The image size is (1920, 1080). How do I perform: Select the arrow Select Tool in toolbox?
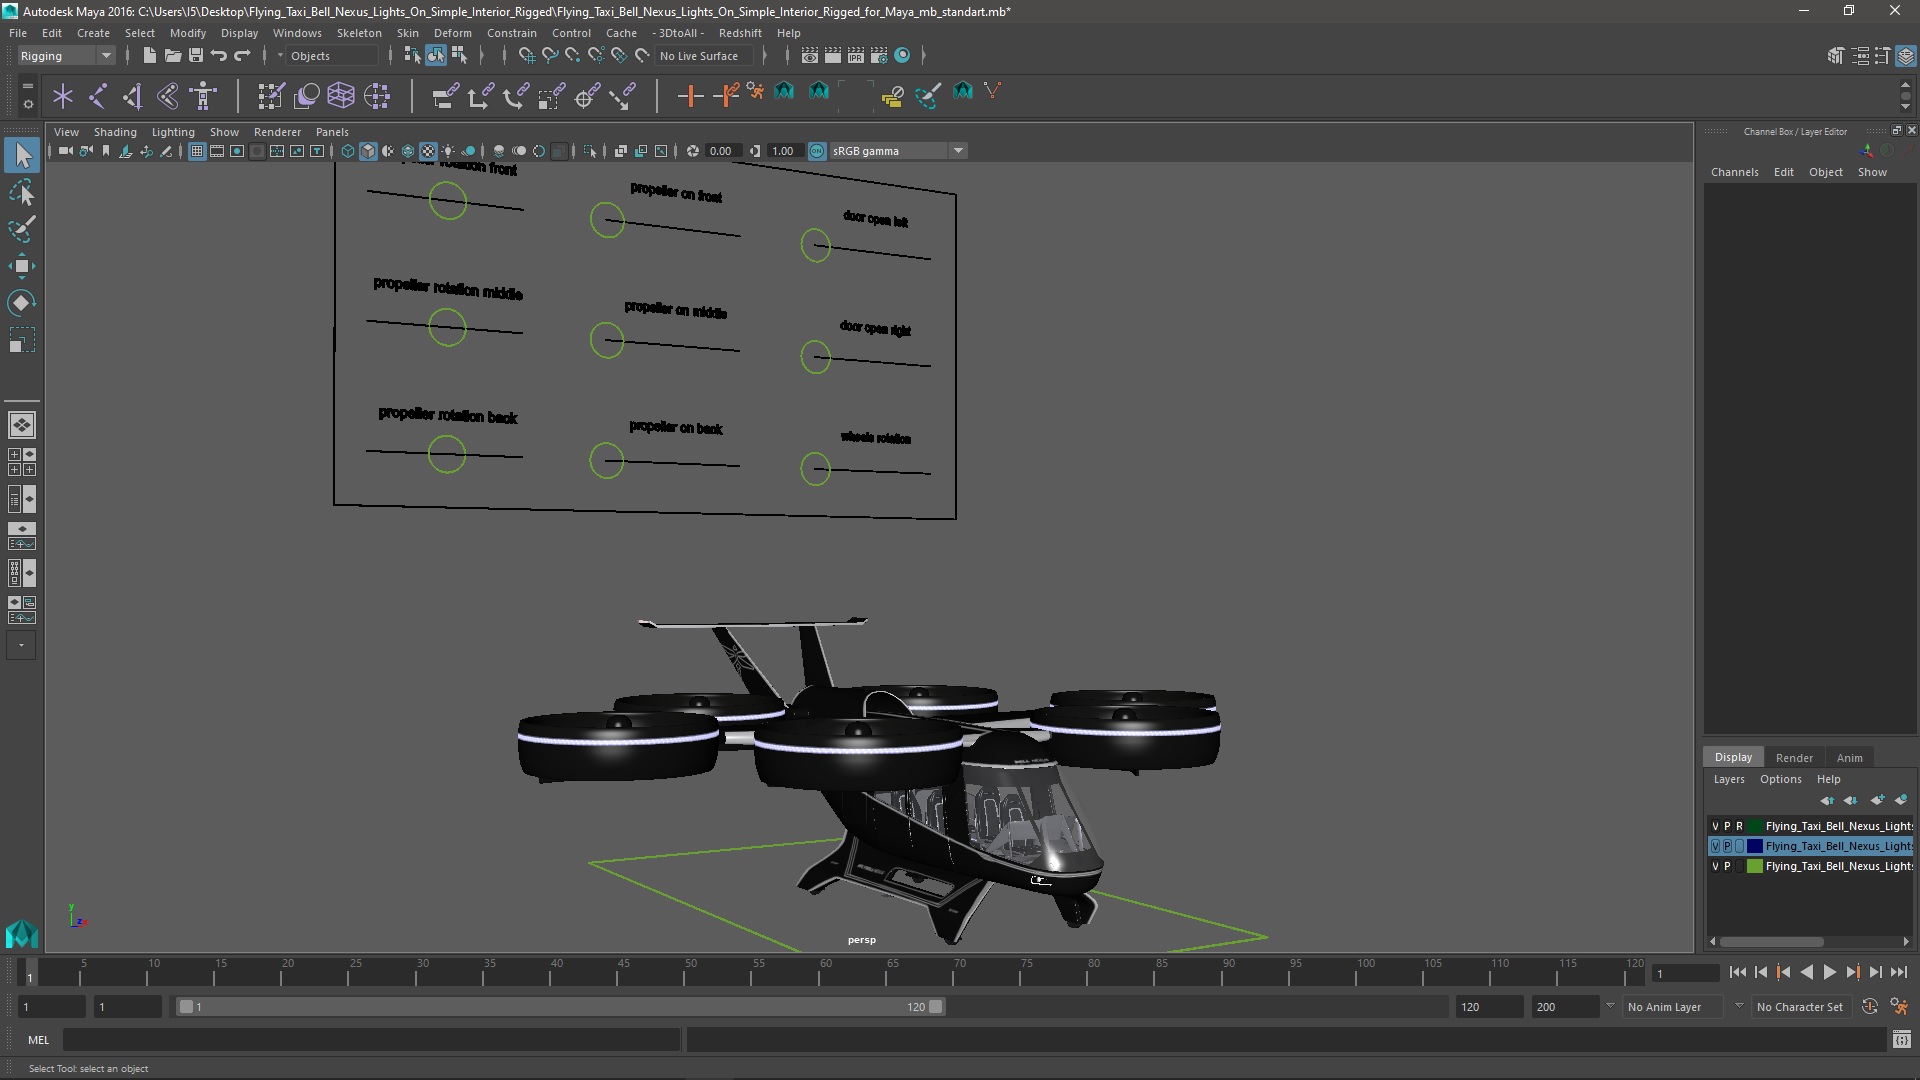(x=22, y=155)
